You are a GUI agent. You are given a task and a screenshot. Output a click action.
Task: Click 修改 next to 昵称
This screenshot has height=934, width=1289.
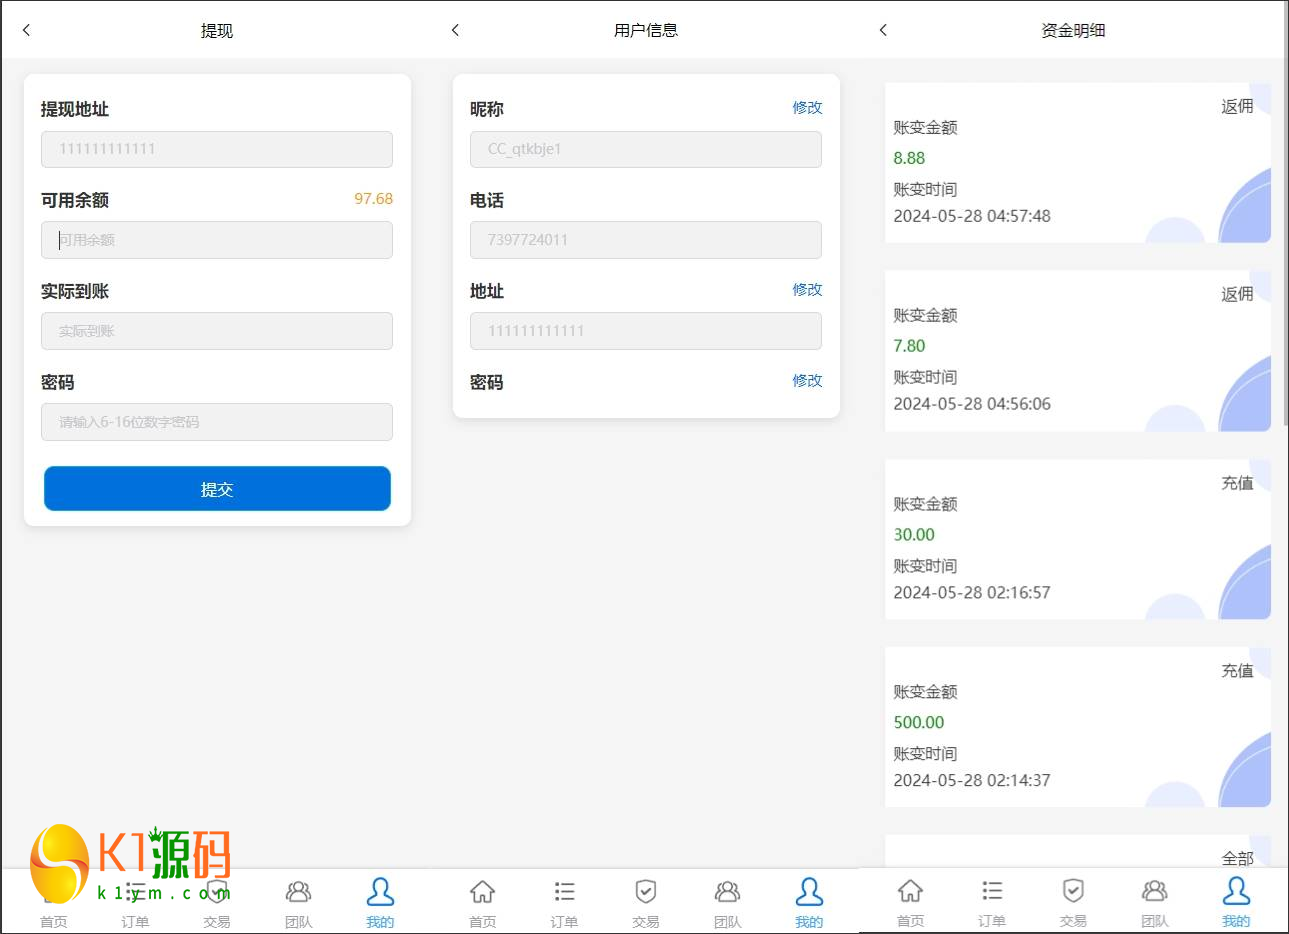pos(807,107)
